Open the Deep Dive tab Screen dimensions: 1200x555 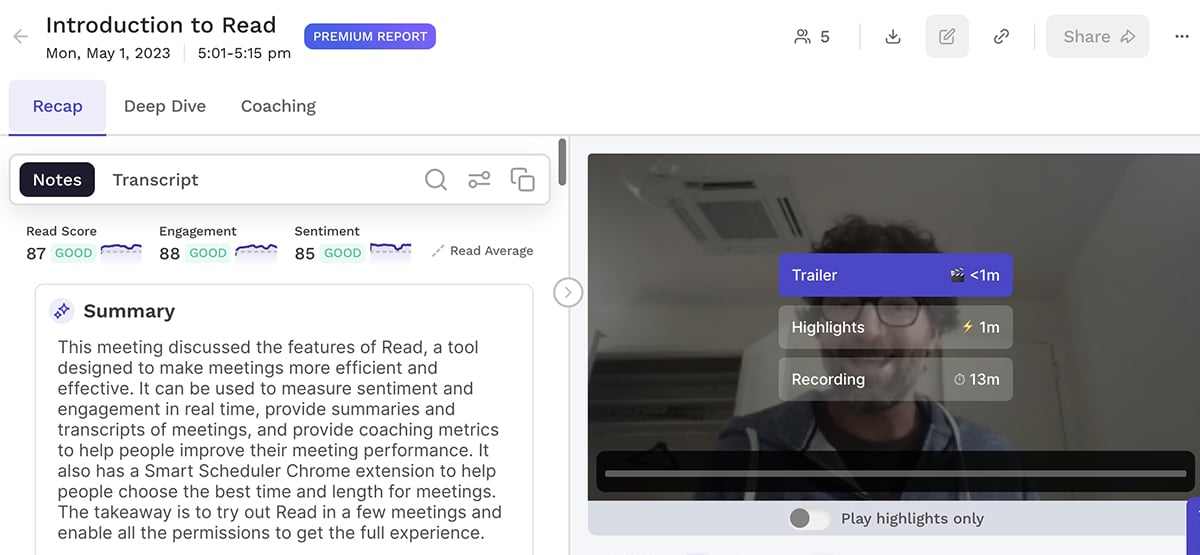(x=165, y=106)
